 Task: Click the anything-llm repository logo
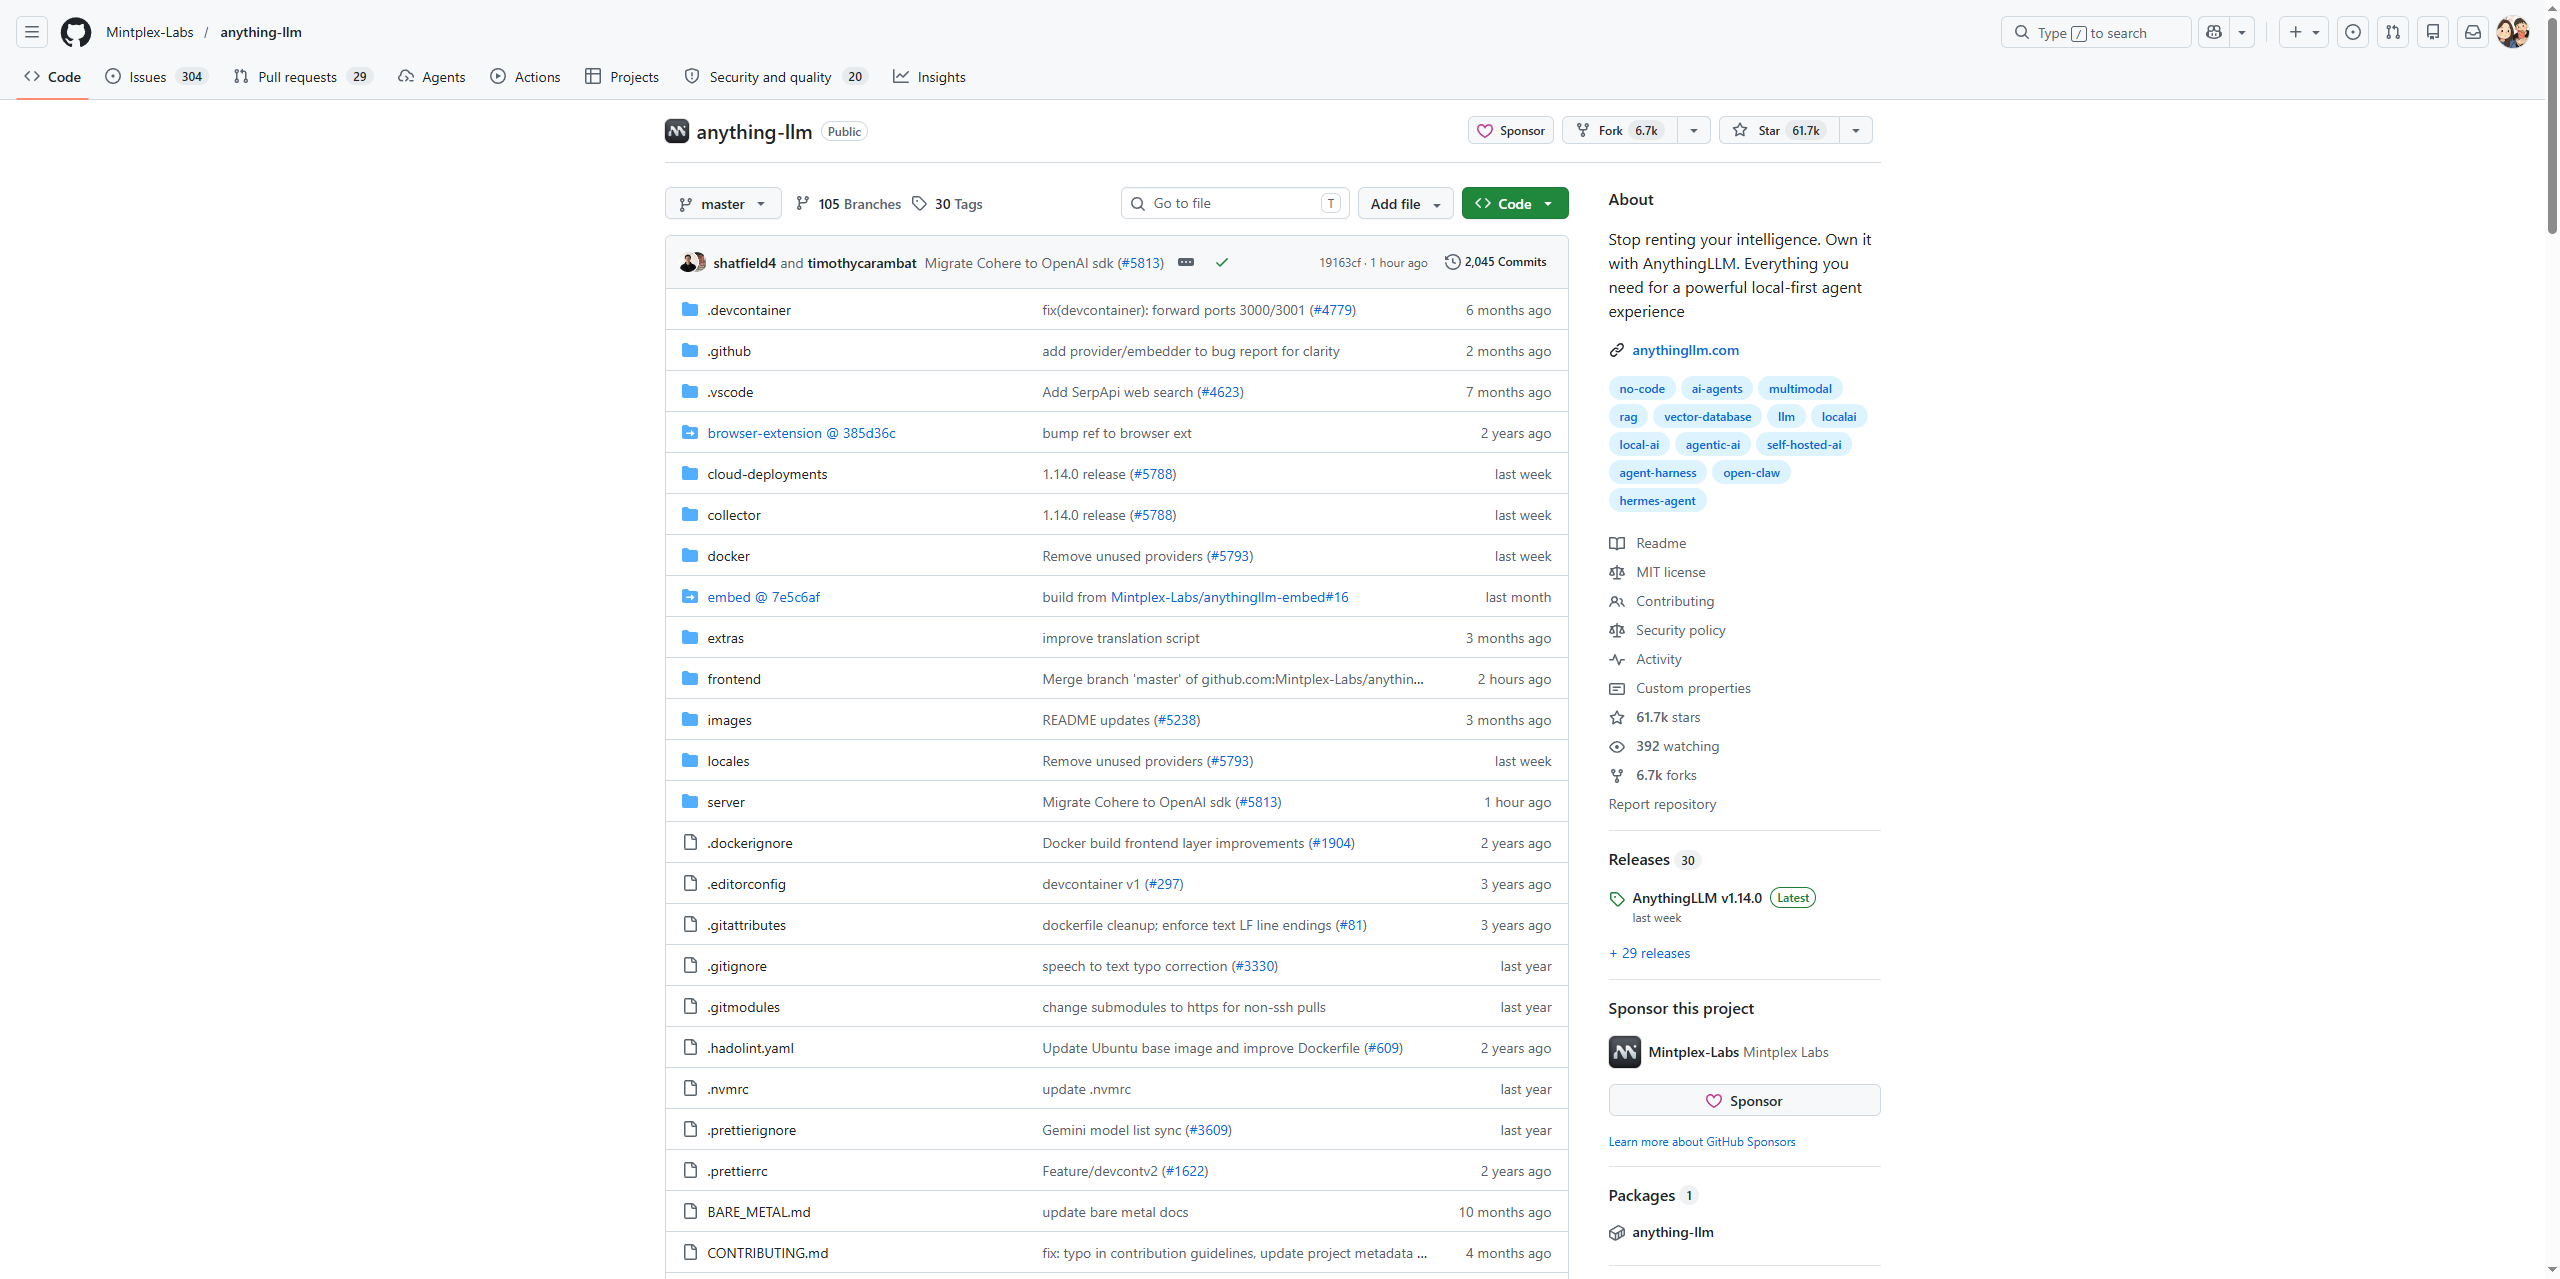click(x=677, y=131)
